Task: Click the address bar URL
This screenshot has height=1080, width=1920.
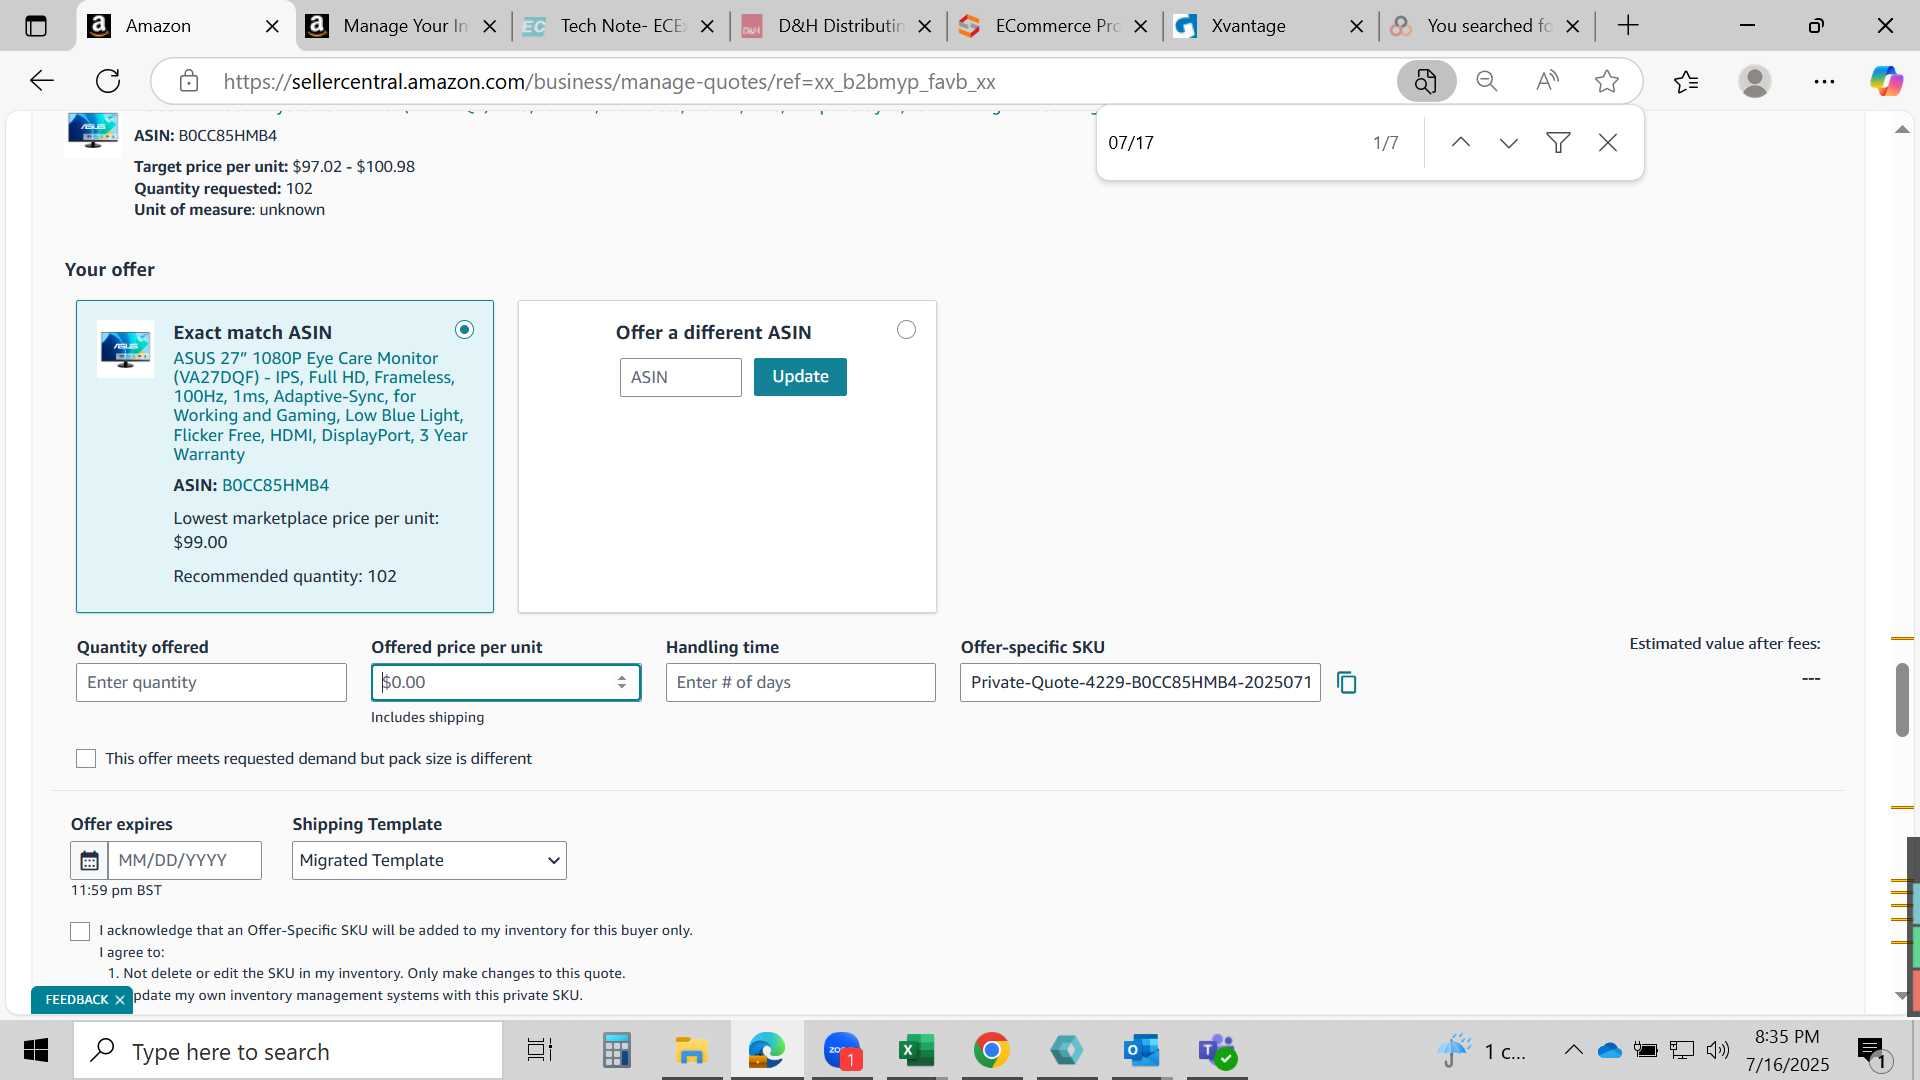Action: [x=610, y=82]
